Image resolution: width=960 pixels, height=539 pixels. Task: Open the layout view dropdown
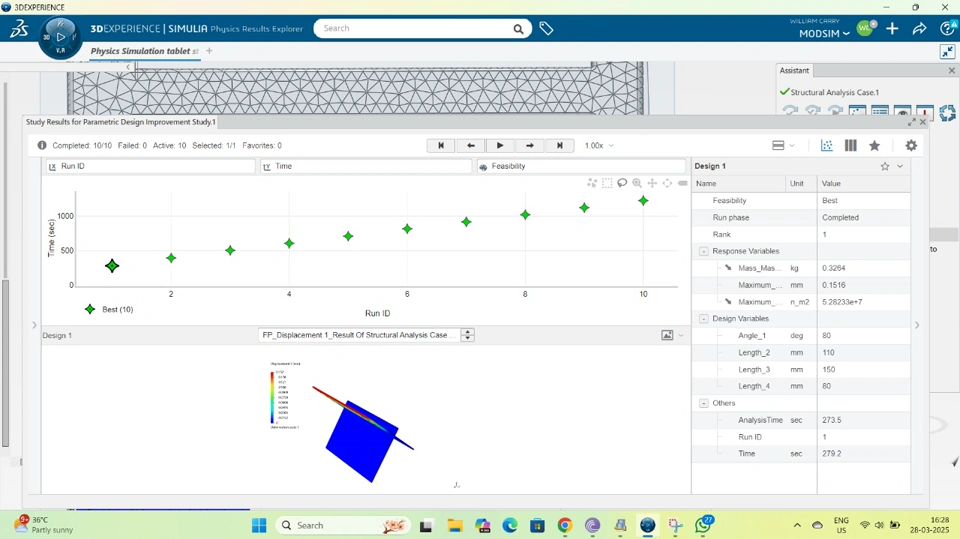click(x=783, y=145)
